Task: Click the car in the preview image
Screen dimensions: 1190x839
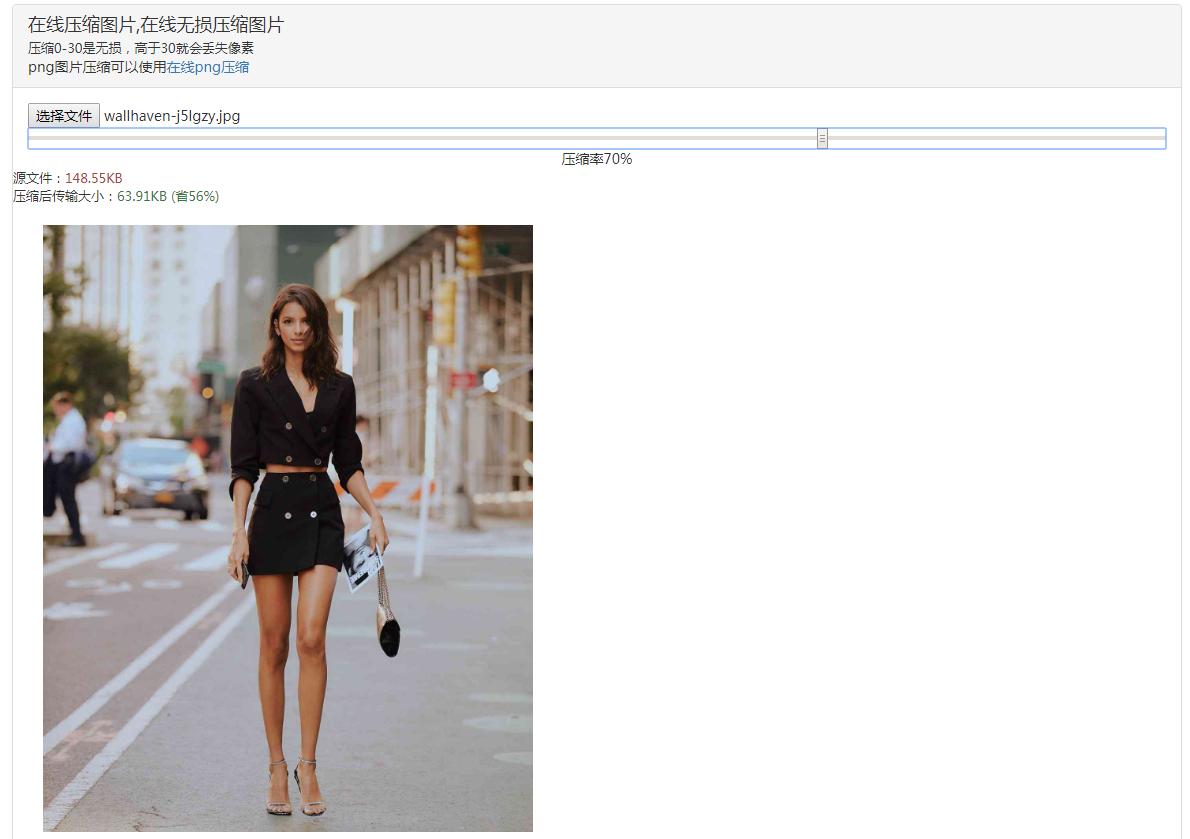Action: coord(155,477)
